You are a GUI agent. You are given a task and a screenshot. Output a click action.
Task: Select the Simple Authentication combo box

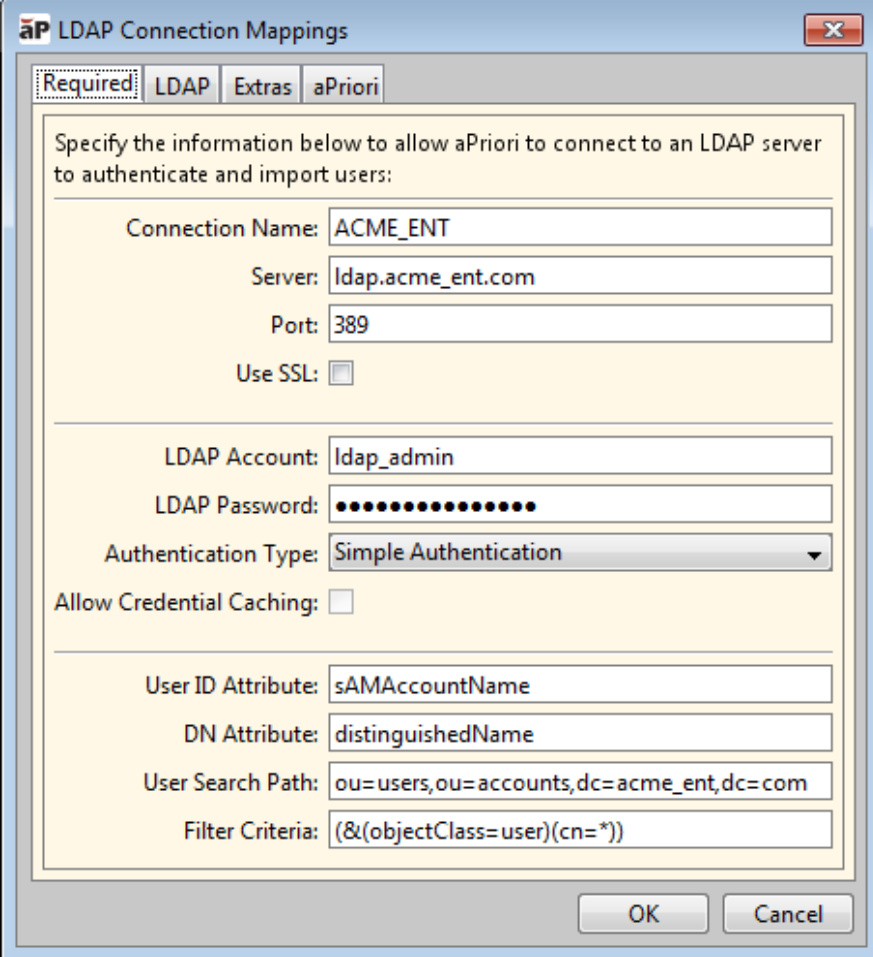[x=570, y=552]
